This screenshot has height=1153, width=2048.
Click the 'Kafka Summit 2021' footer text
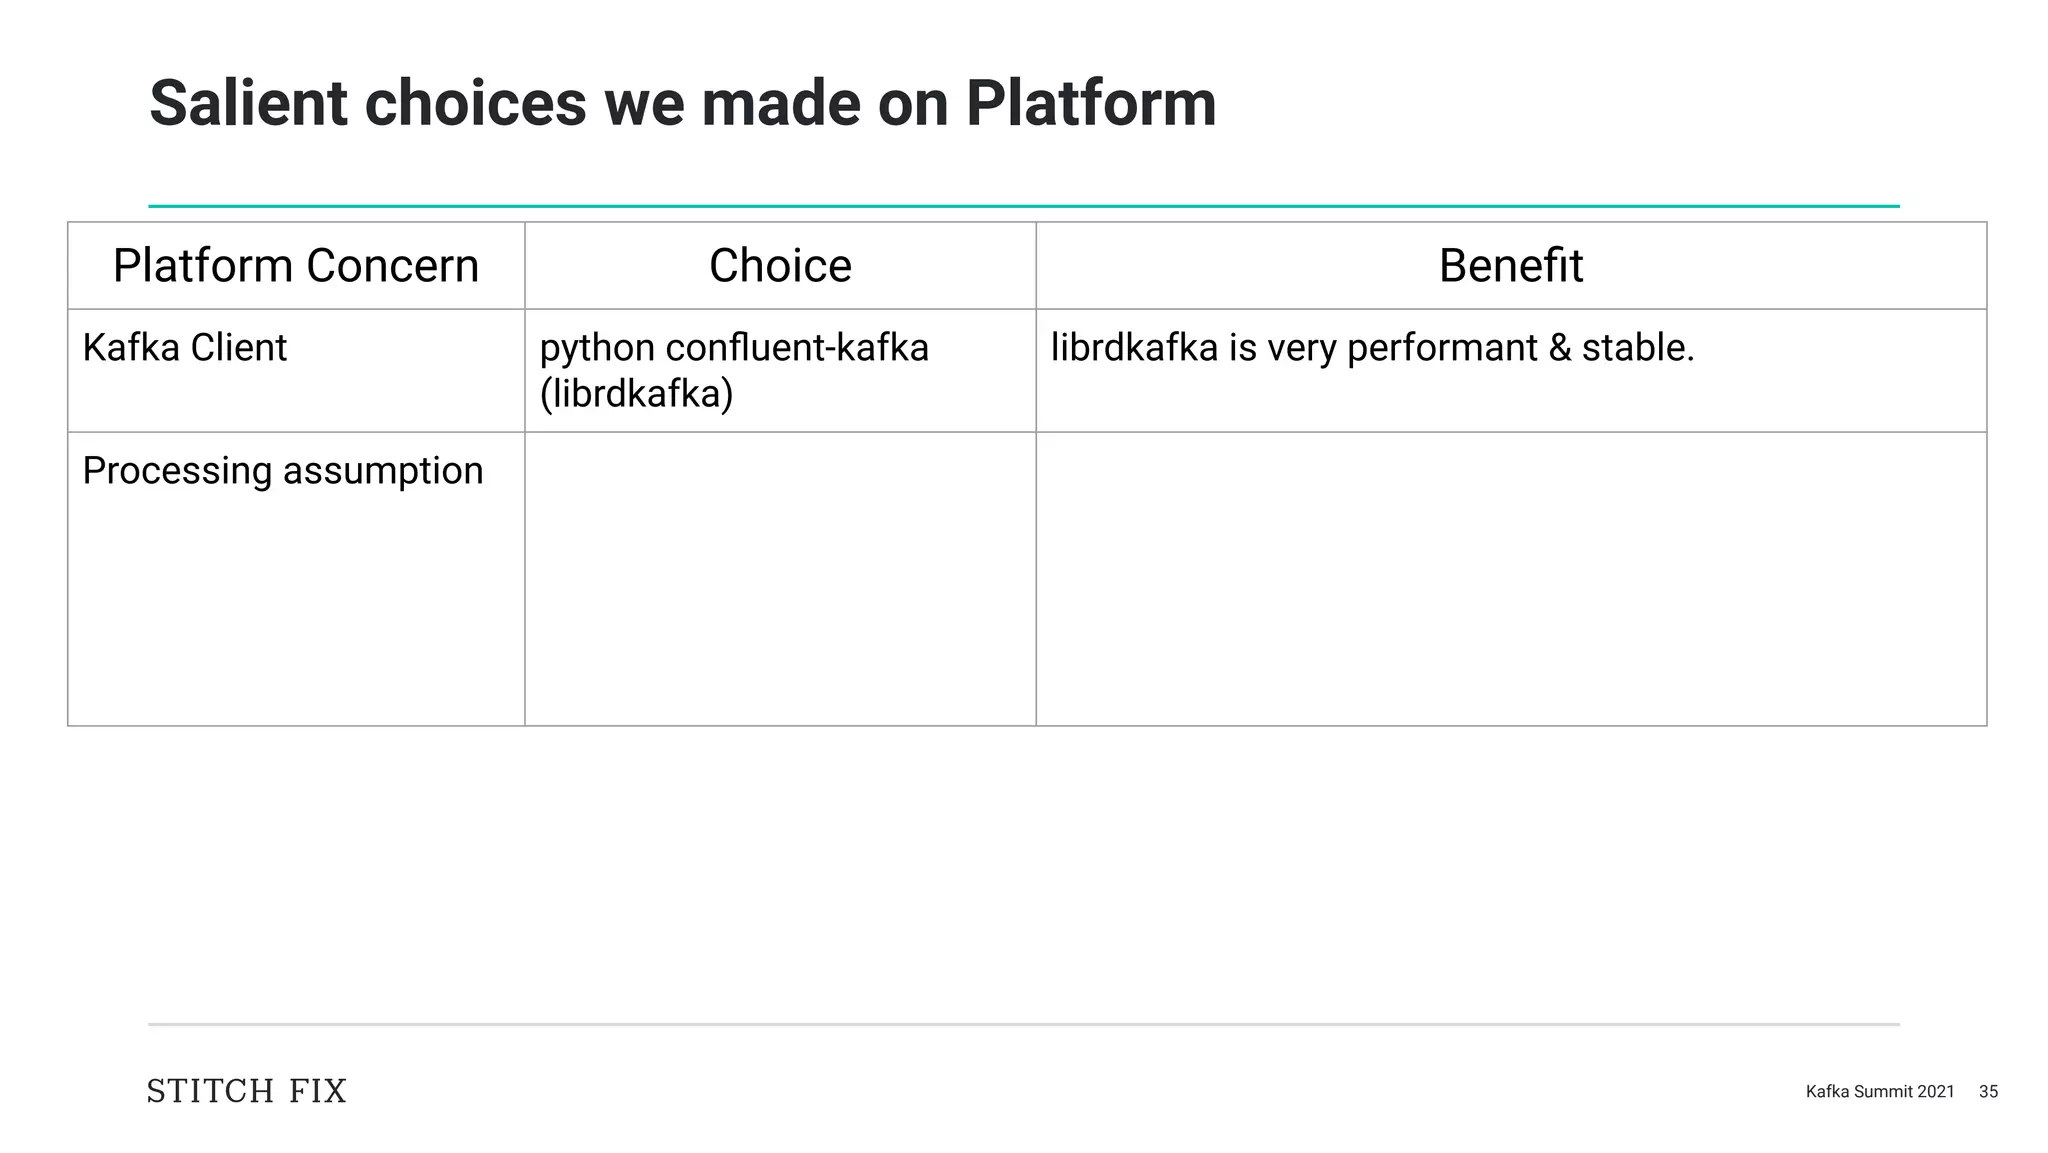[1879, 1092]
